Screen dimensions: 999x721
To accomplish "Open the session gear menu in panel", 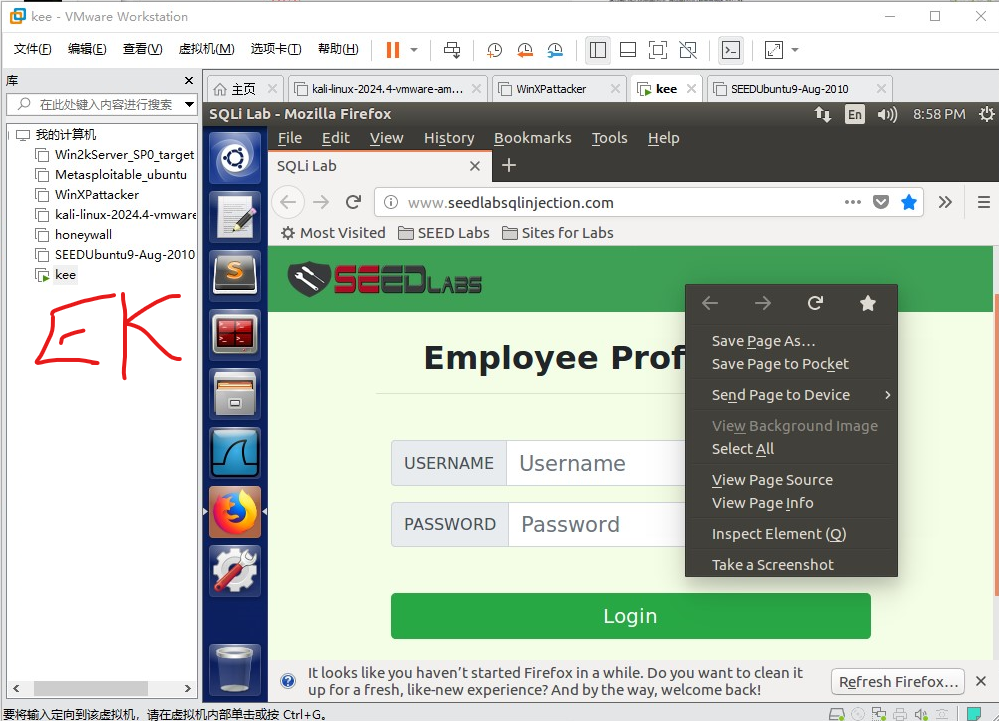I will click(986, 114).
